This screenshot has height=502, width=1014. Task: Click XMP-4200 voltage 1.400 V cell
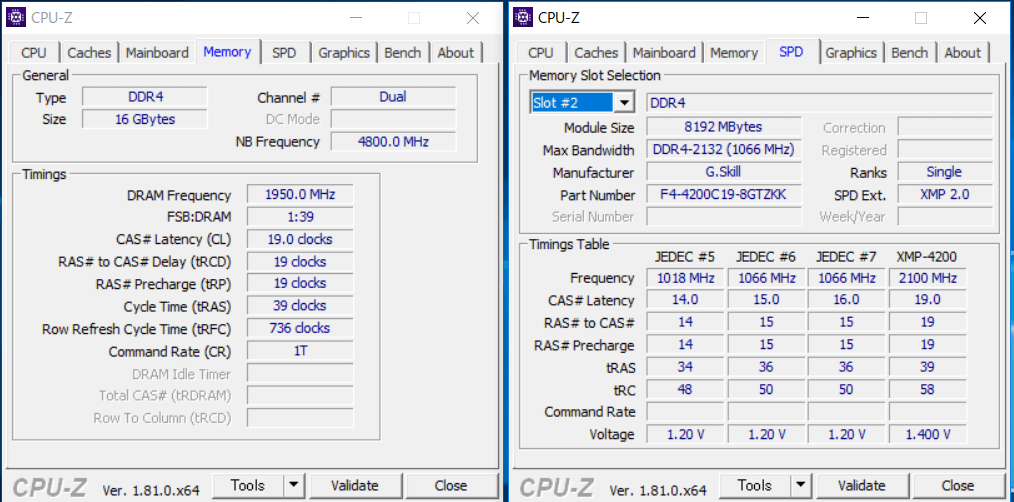[927, 434]
